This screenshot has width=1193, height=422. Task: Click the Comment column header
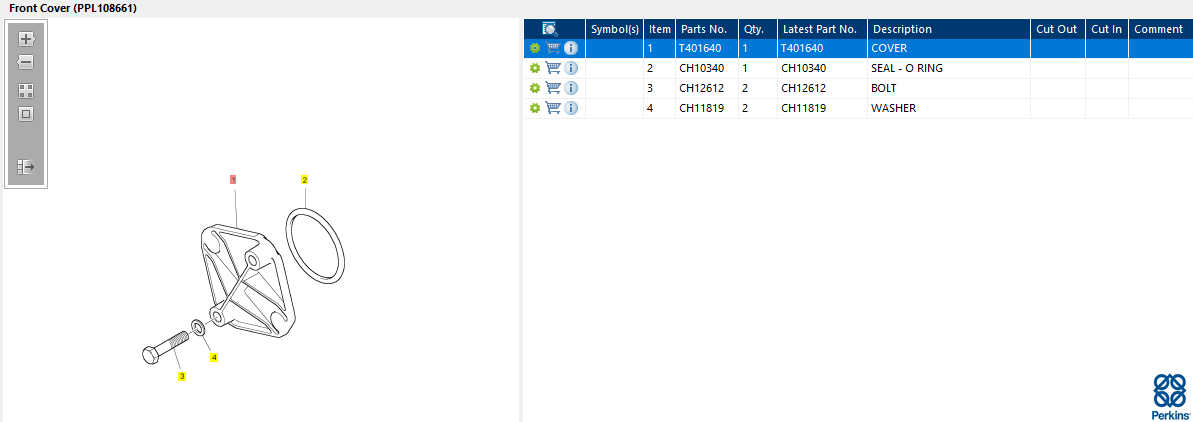coord(1160,29)
